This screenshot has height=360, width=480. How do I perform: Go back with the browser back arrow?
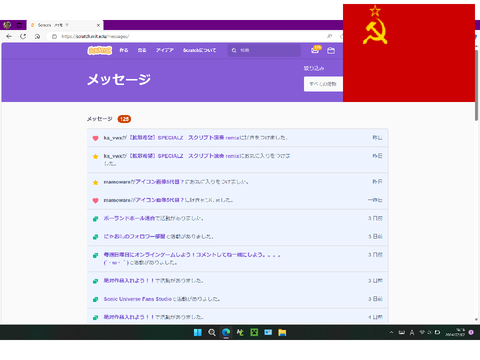click(x=9, y=36)
